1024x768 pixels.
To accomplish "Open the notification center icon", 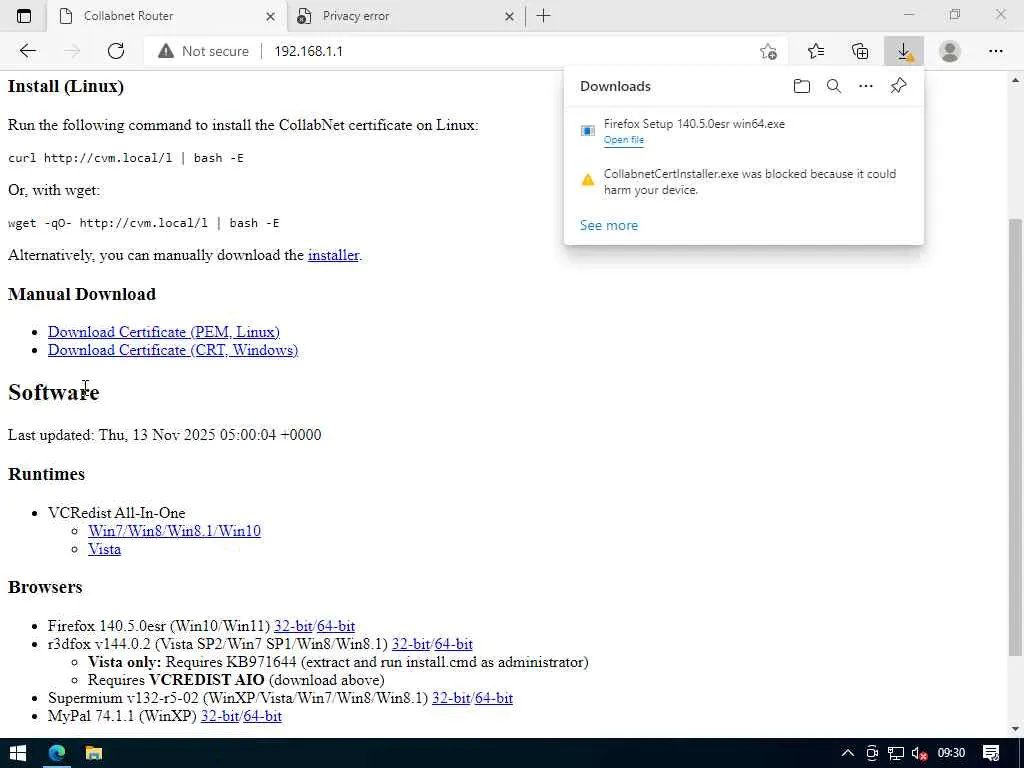I will (x=991, y=753).
